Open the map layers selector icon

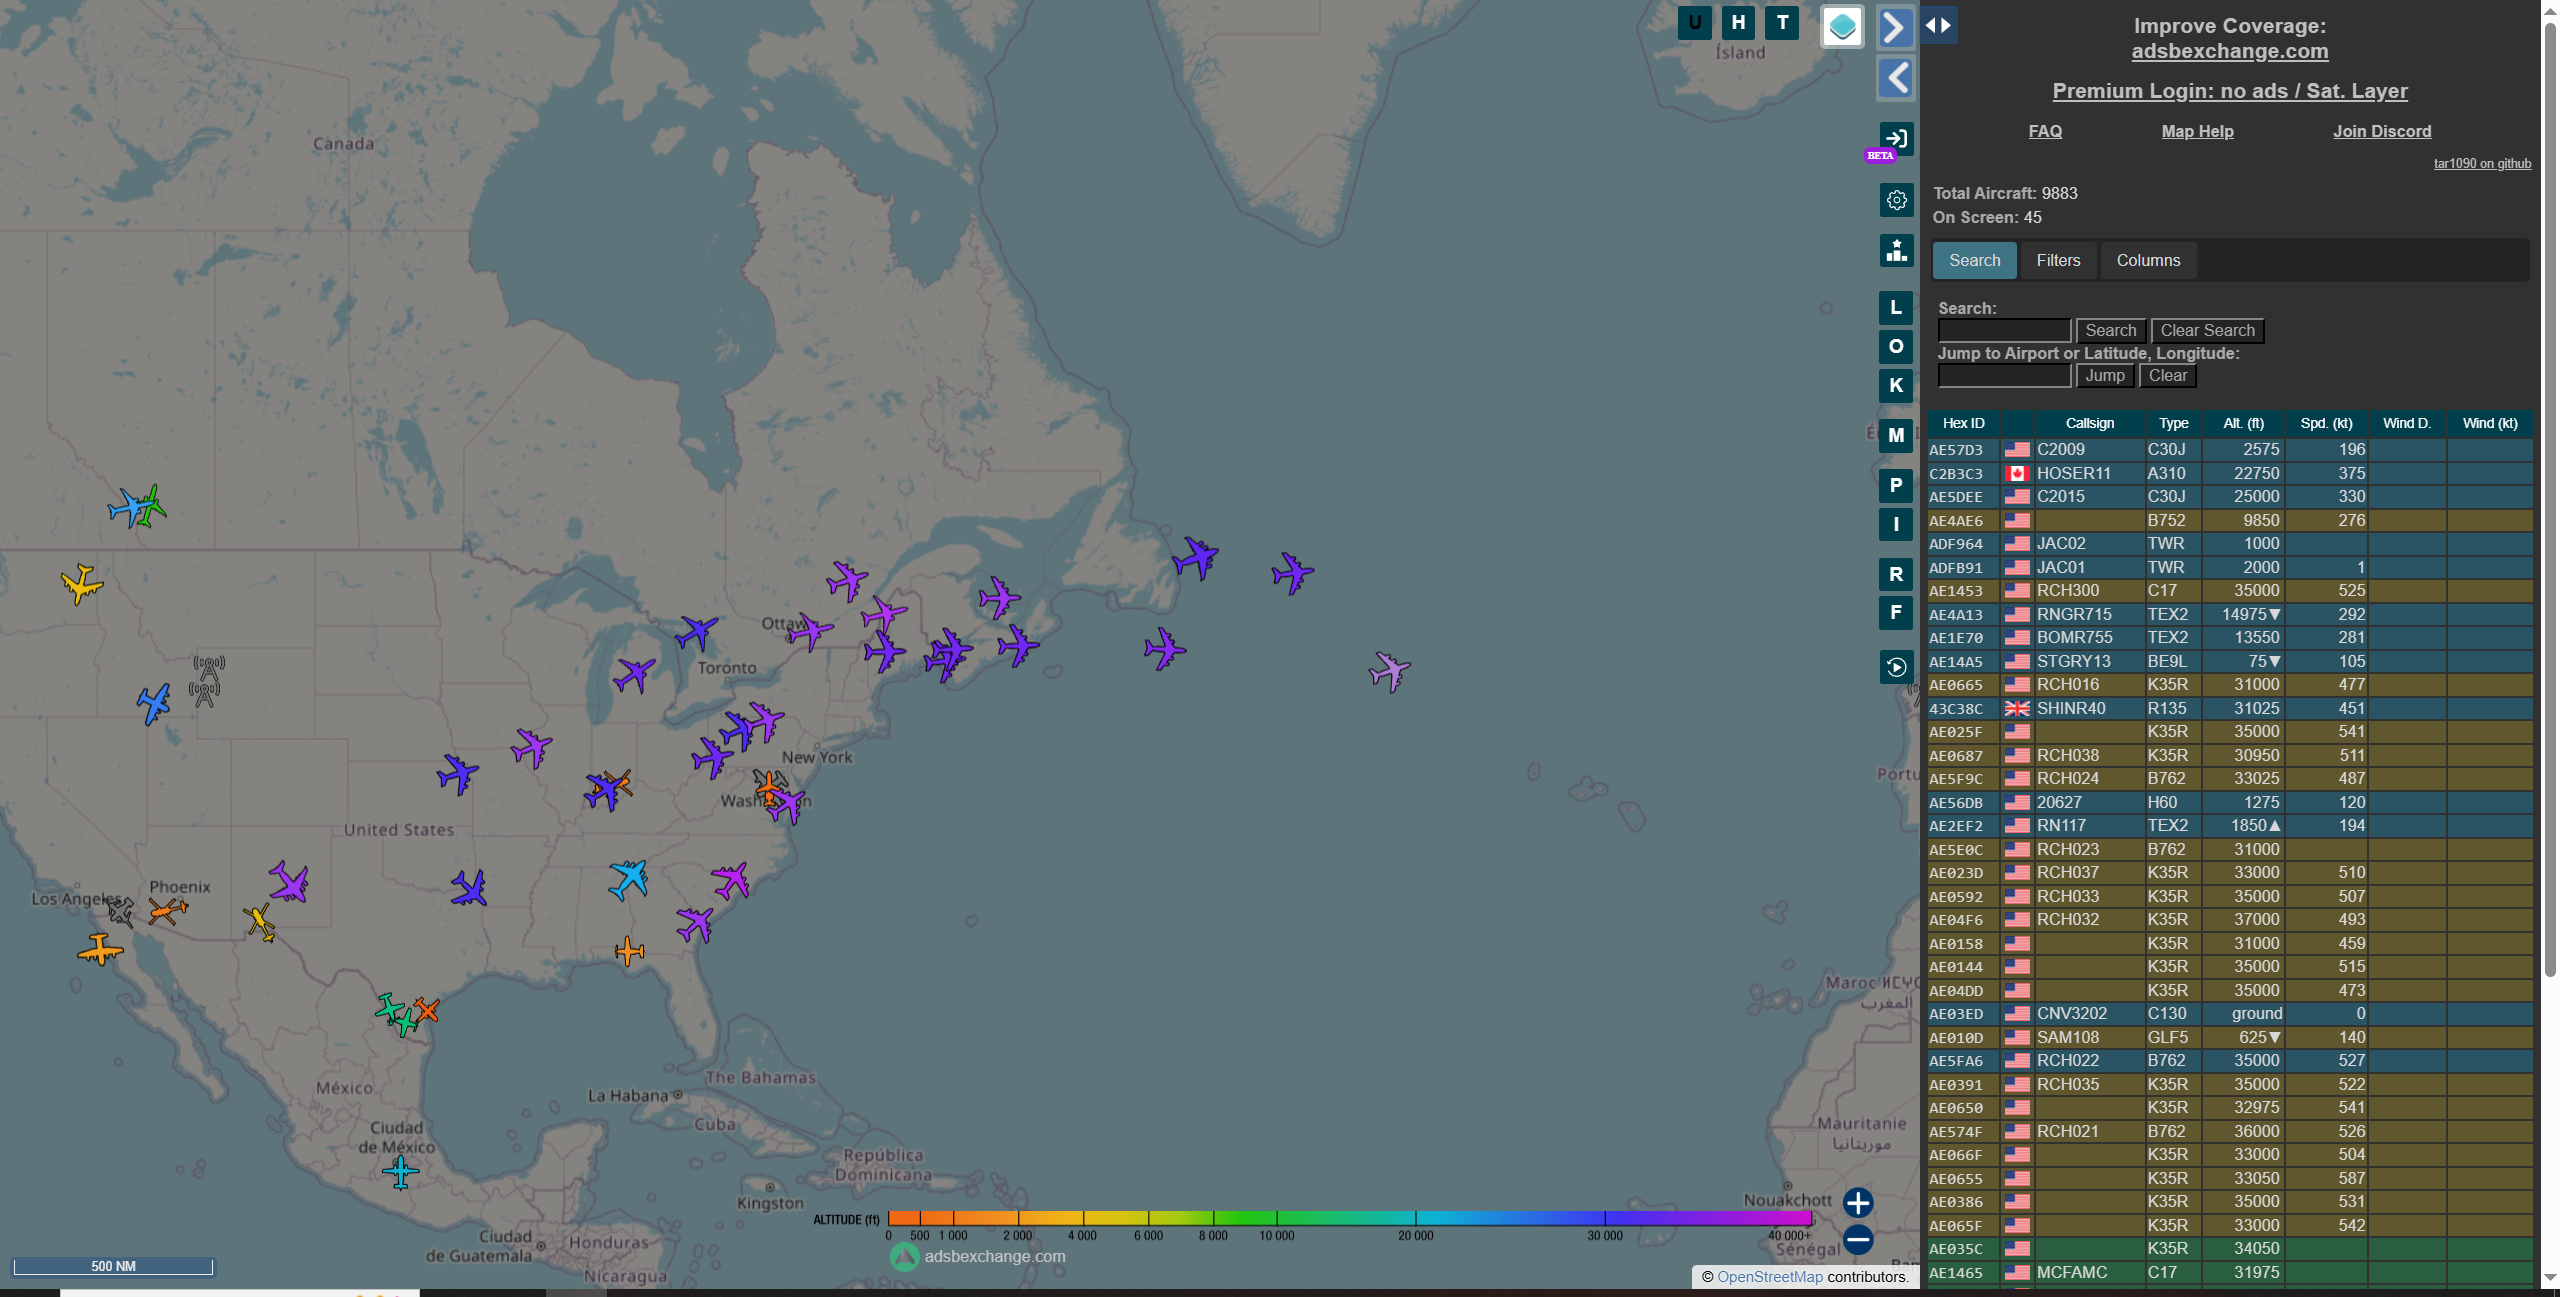click(1842, 27)
